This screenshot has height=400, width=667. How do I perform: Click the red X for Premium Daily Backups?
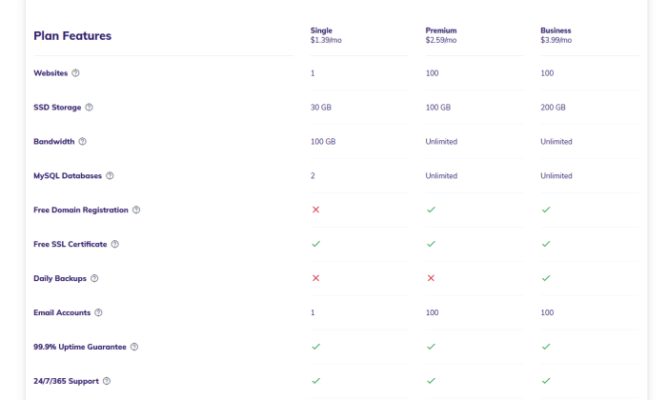pos(431,278)
